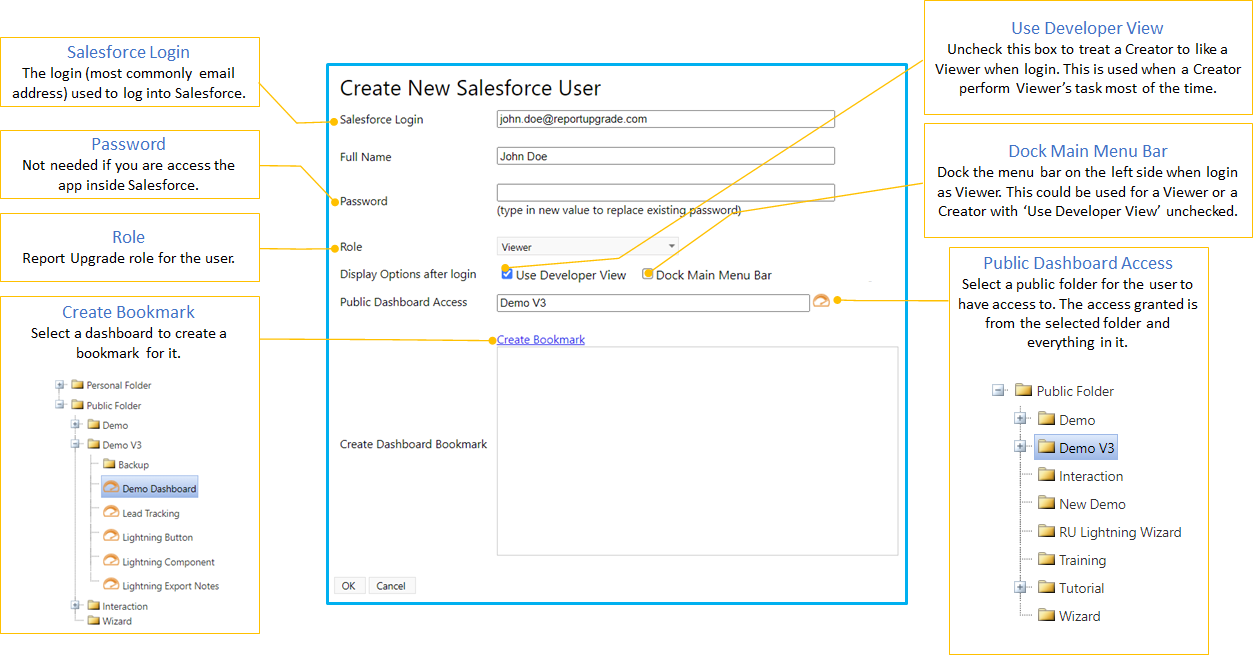Expand the Tutorial folder node
Image resolution: width=1255 pixels, height=655 pixels.
[x=1020, y=587]
